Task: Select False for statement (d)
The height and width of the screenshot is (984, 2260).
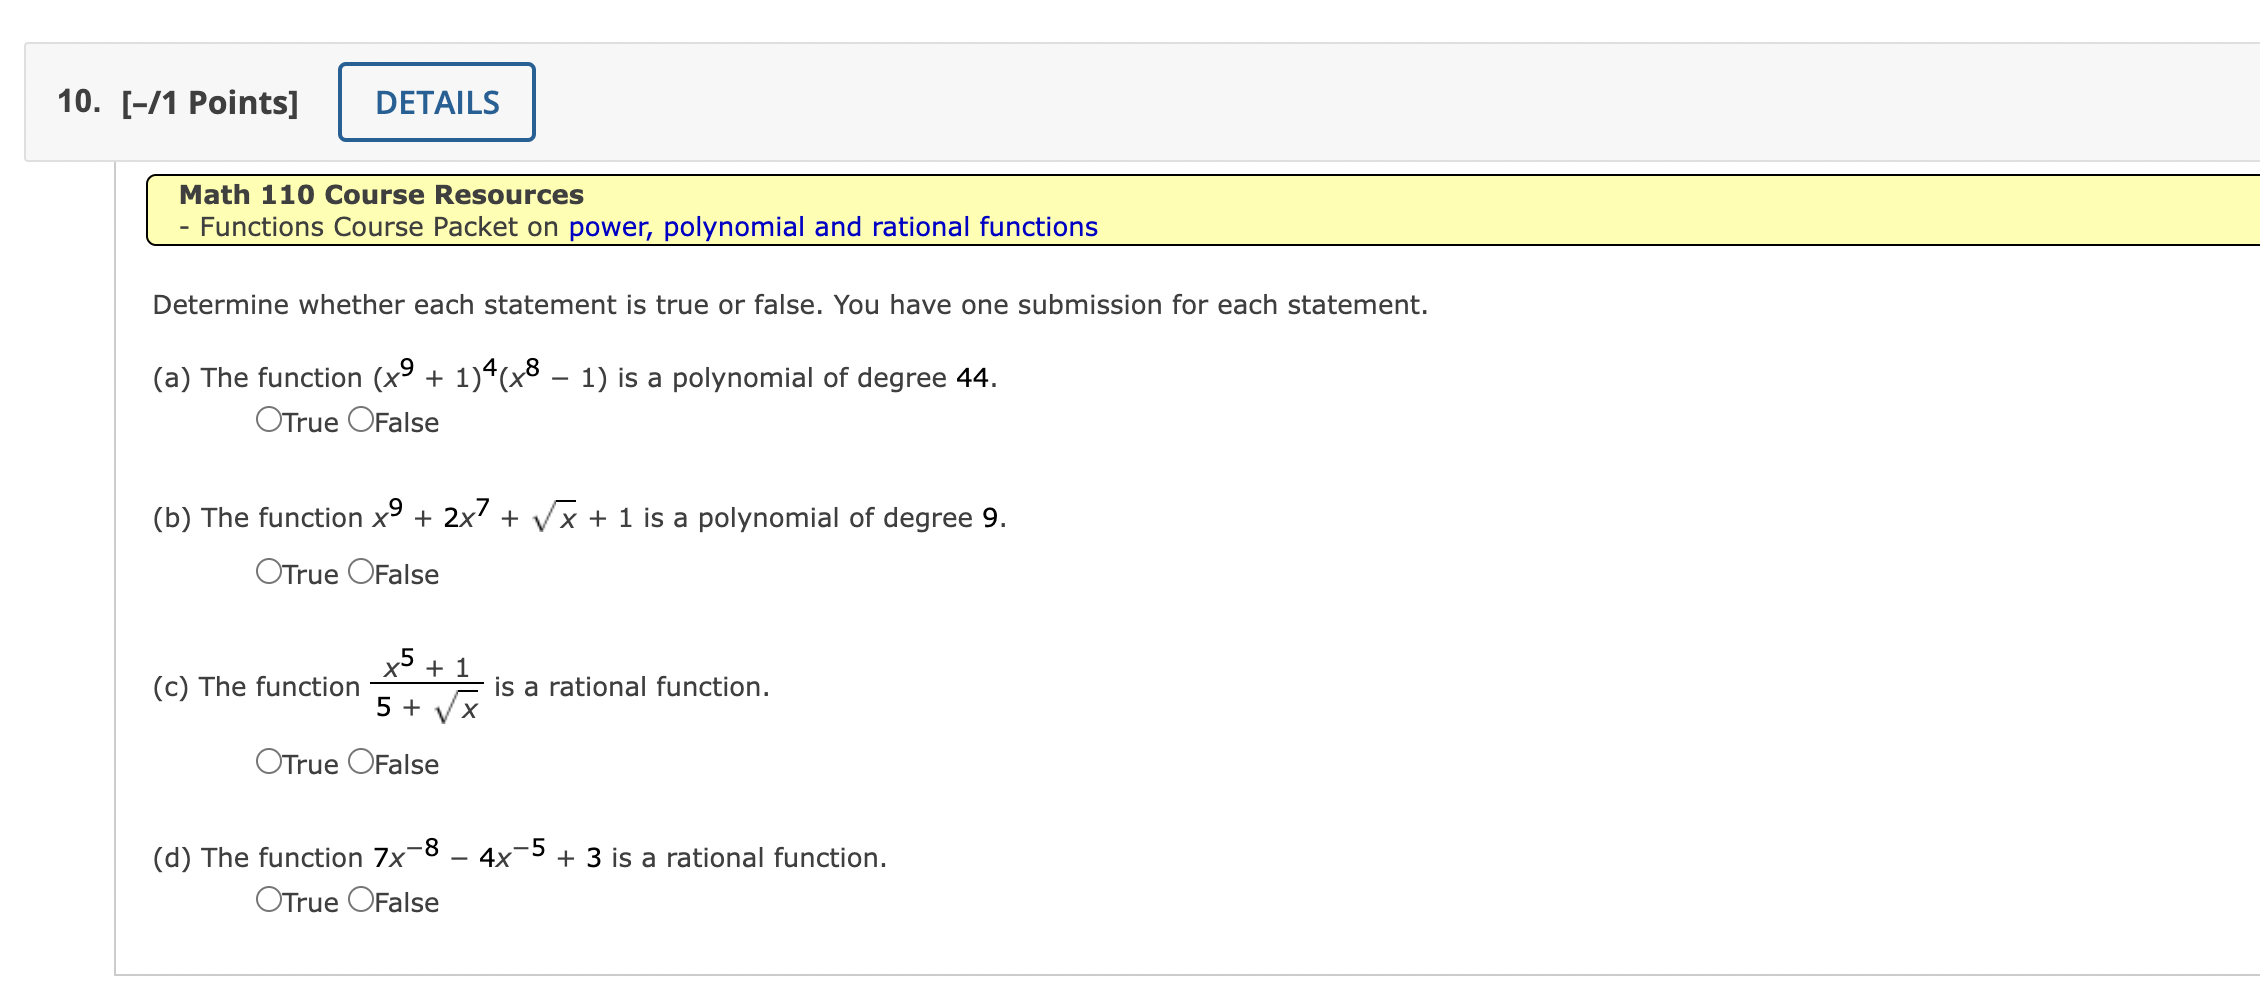Action: tap(362, 900)
